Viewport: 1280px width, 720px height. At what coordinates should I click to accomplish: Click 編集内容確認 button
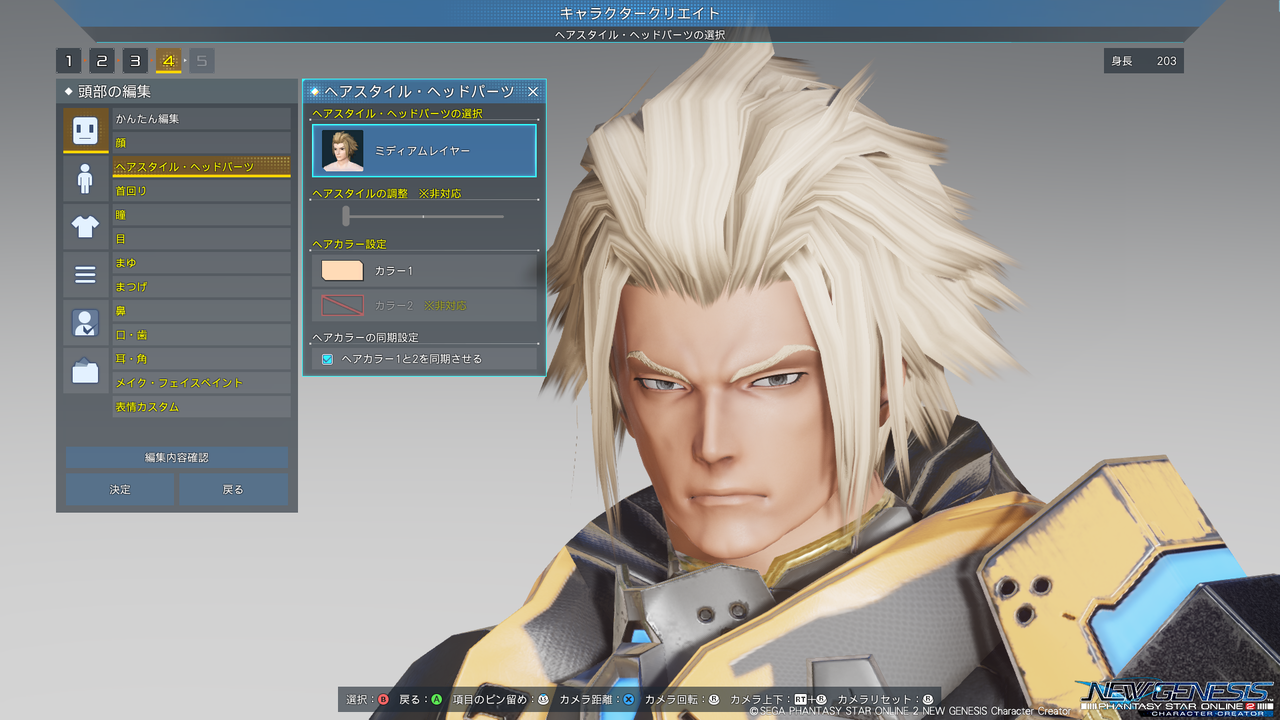coord(177,457)
